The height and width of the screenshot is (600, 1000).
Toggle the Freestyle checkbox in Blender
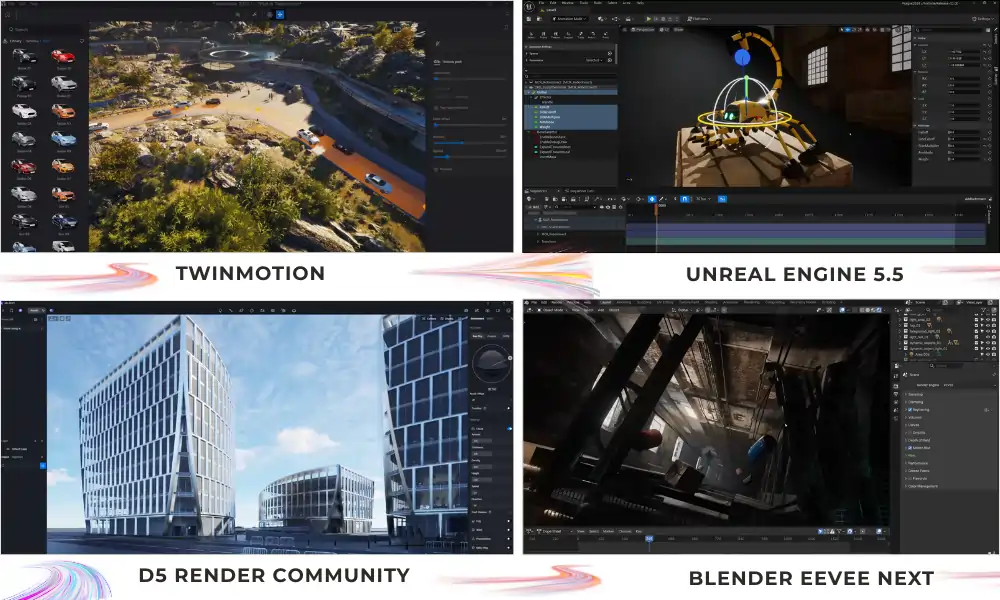pyautogui.click(x=910, y=478)
